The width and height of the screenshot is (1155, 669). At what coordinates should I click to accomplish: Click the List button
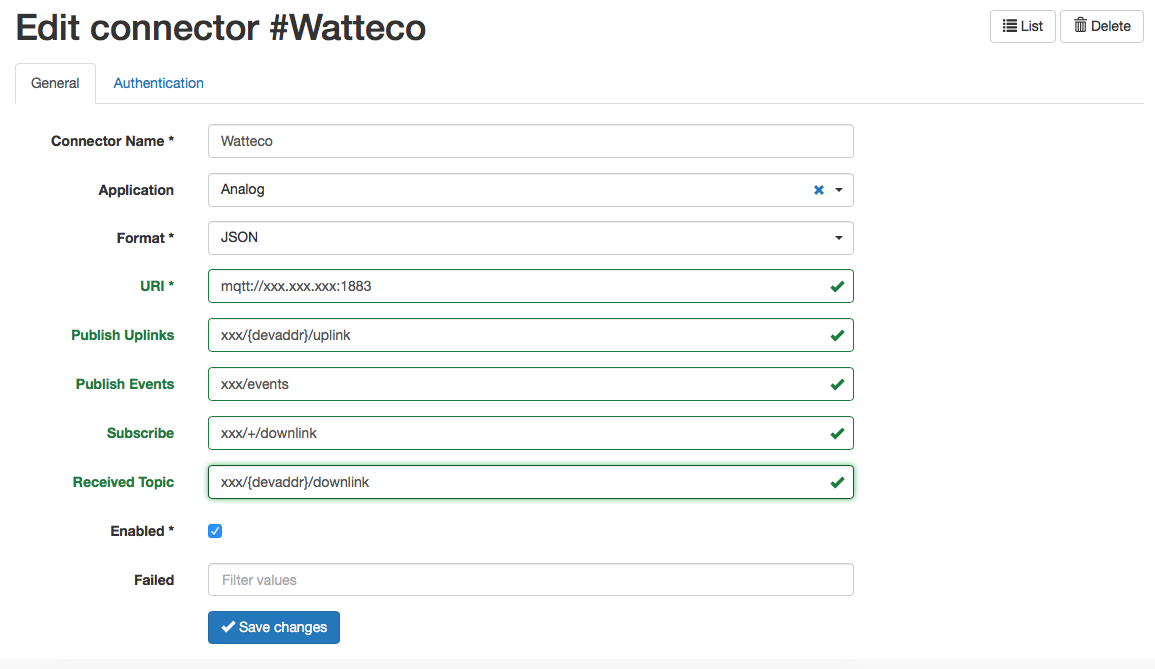(1022, 26)
